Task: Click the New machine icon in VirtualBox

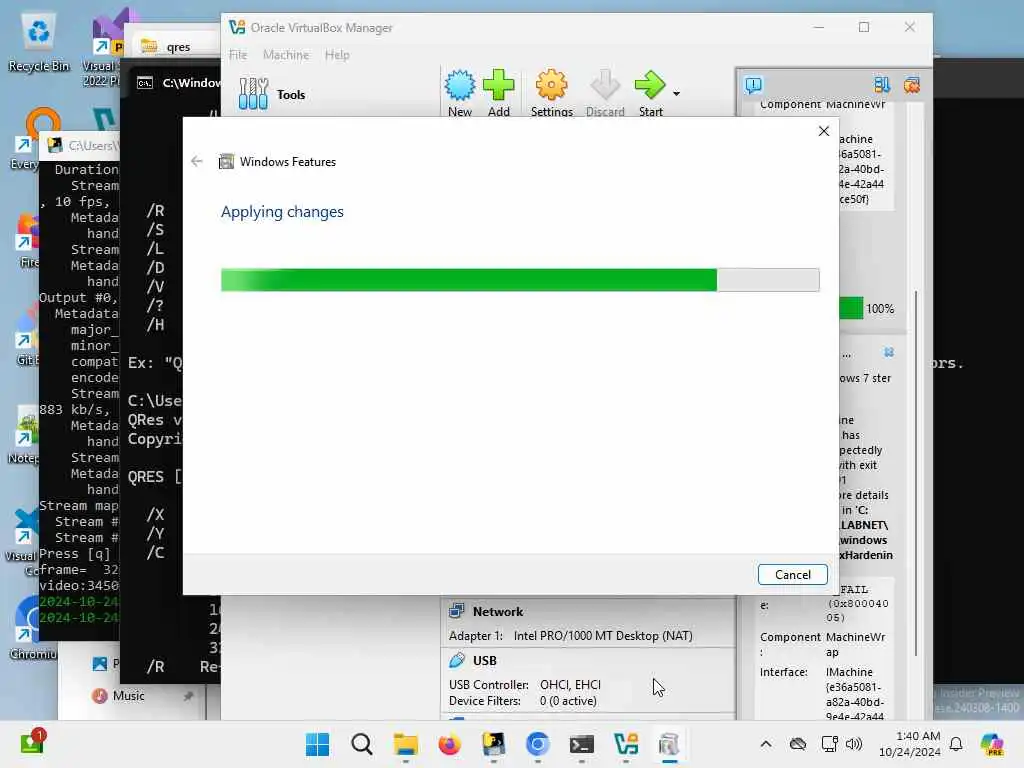Action: pos(460,86)
